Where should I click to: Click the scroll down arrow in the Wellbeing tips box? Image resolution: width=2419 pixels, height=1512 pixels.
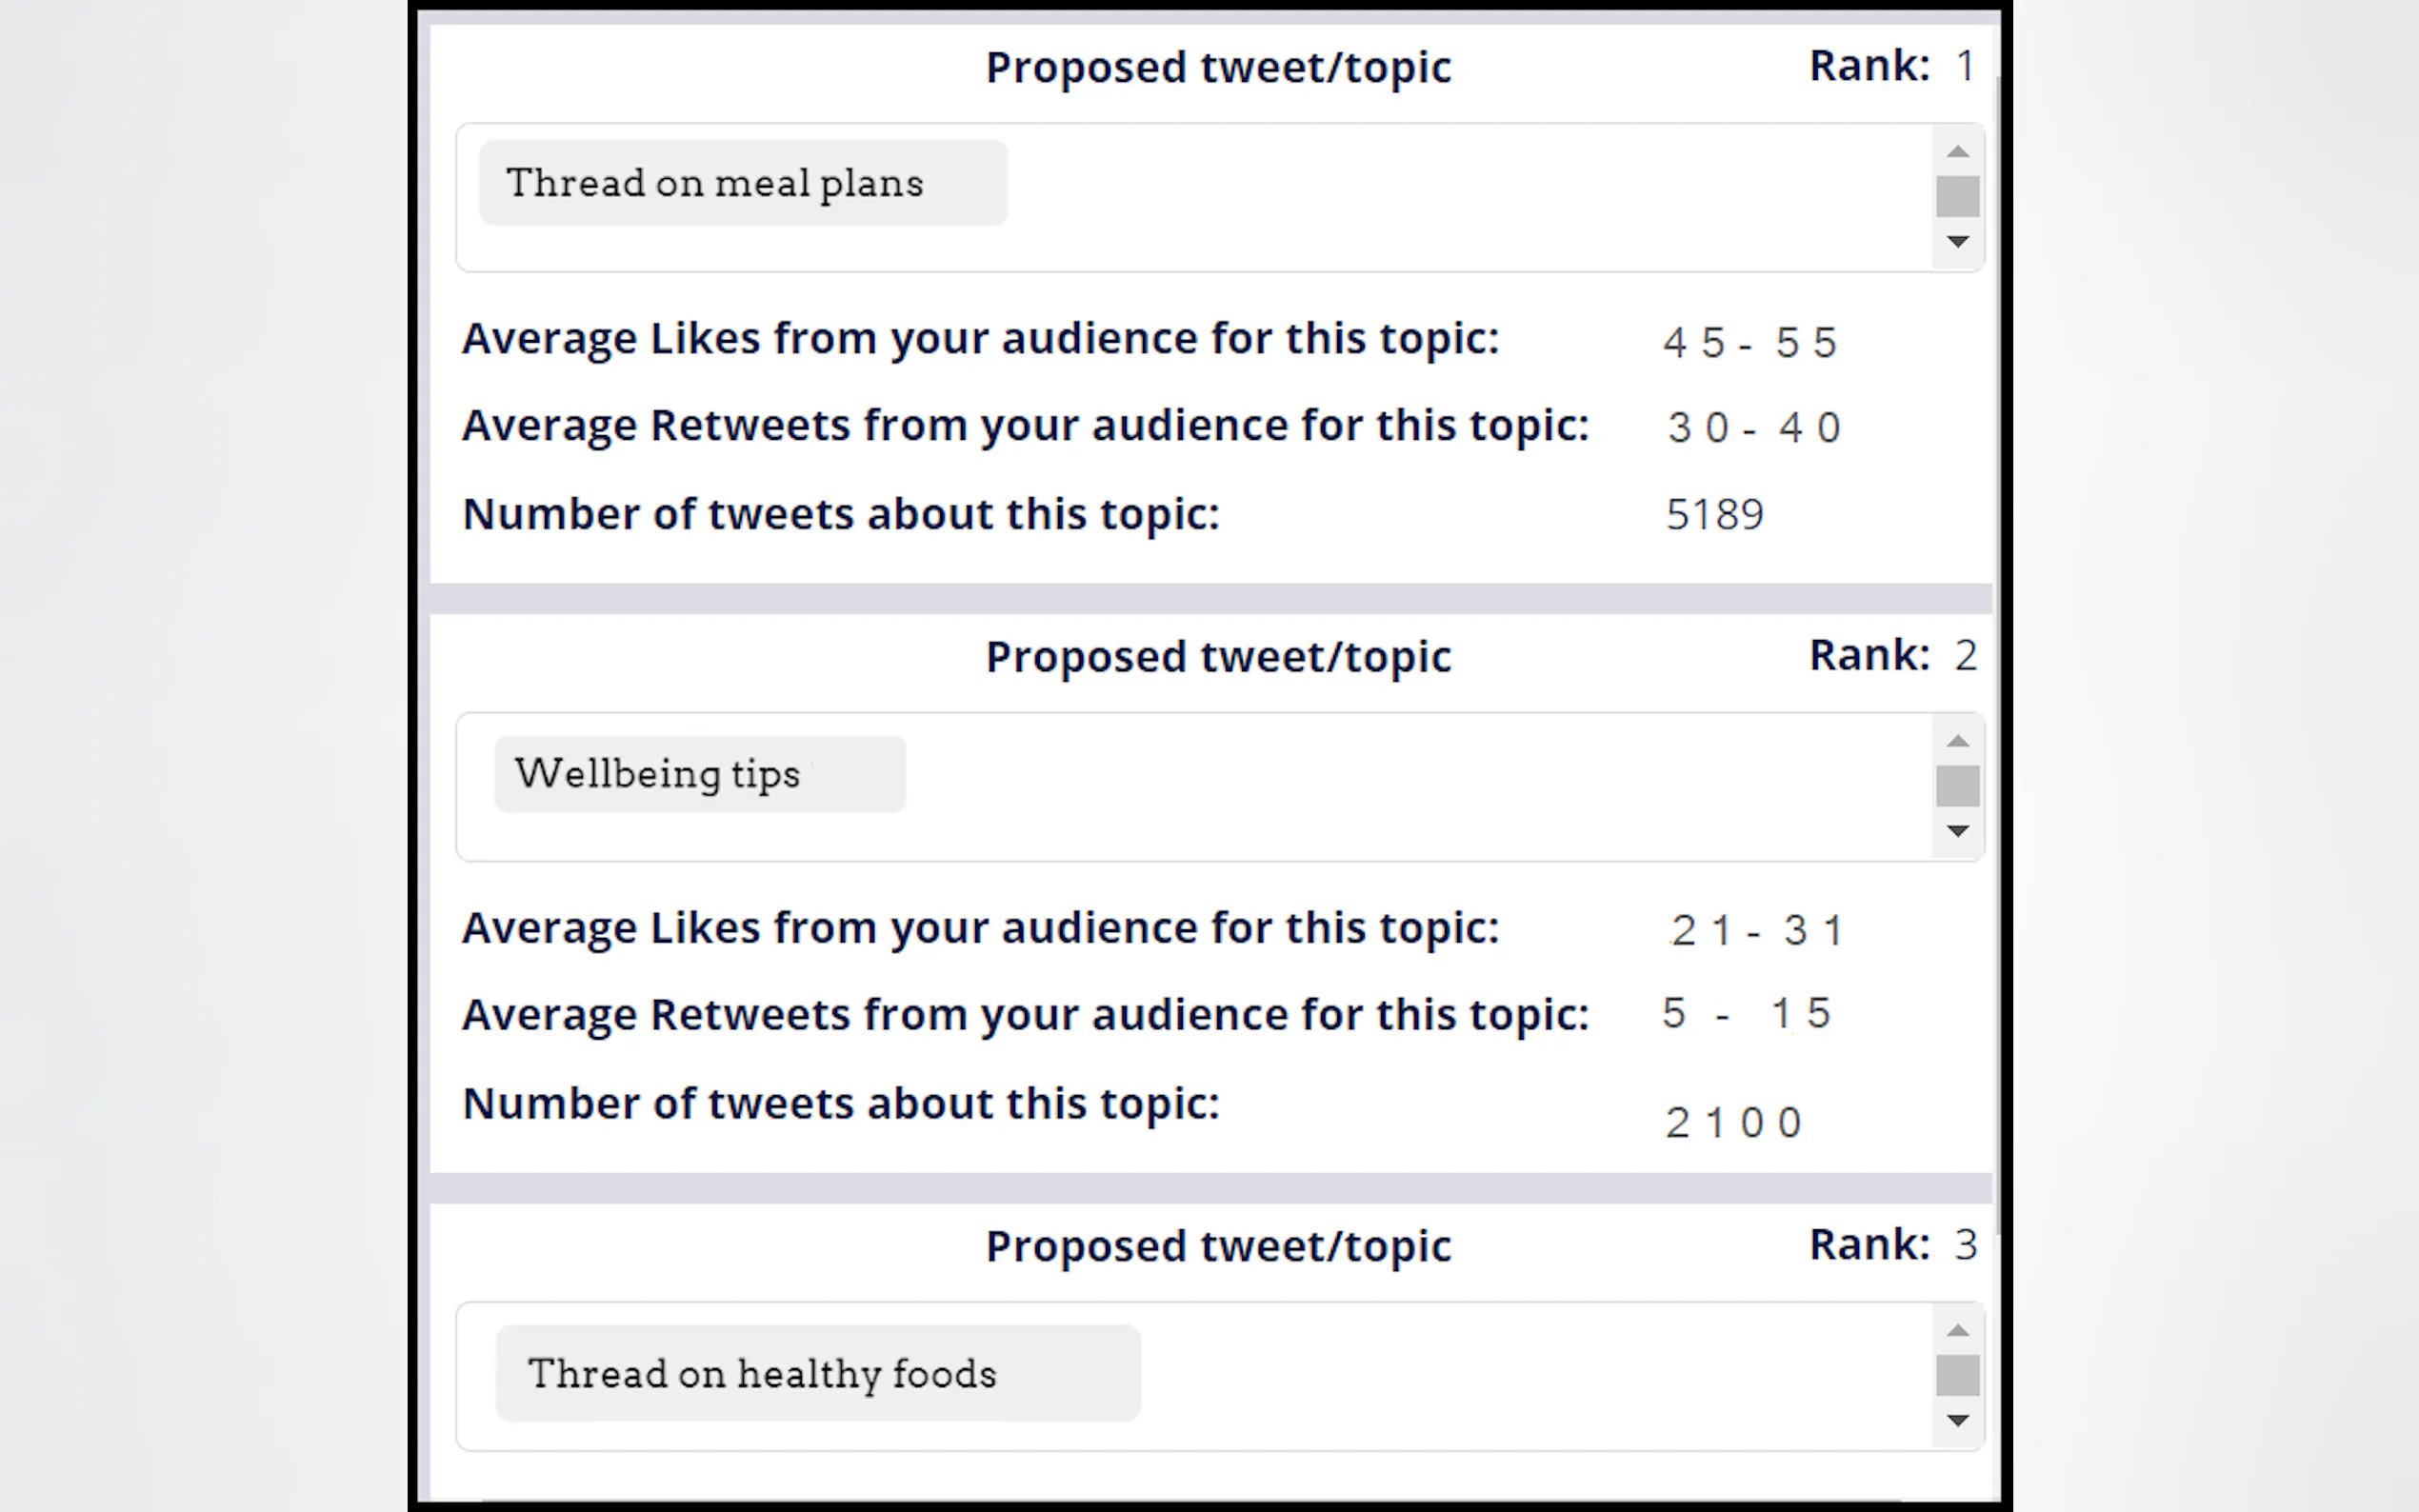[1957, 831]
